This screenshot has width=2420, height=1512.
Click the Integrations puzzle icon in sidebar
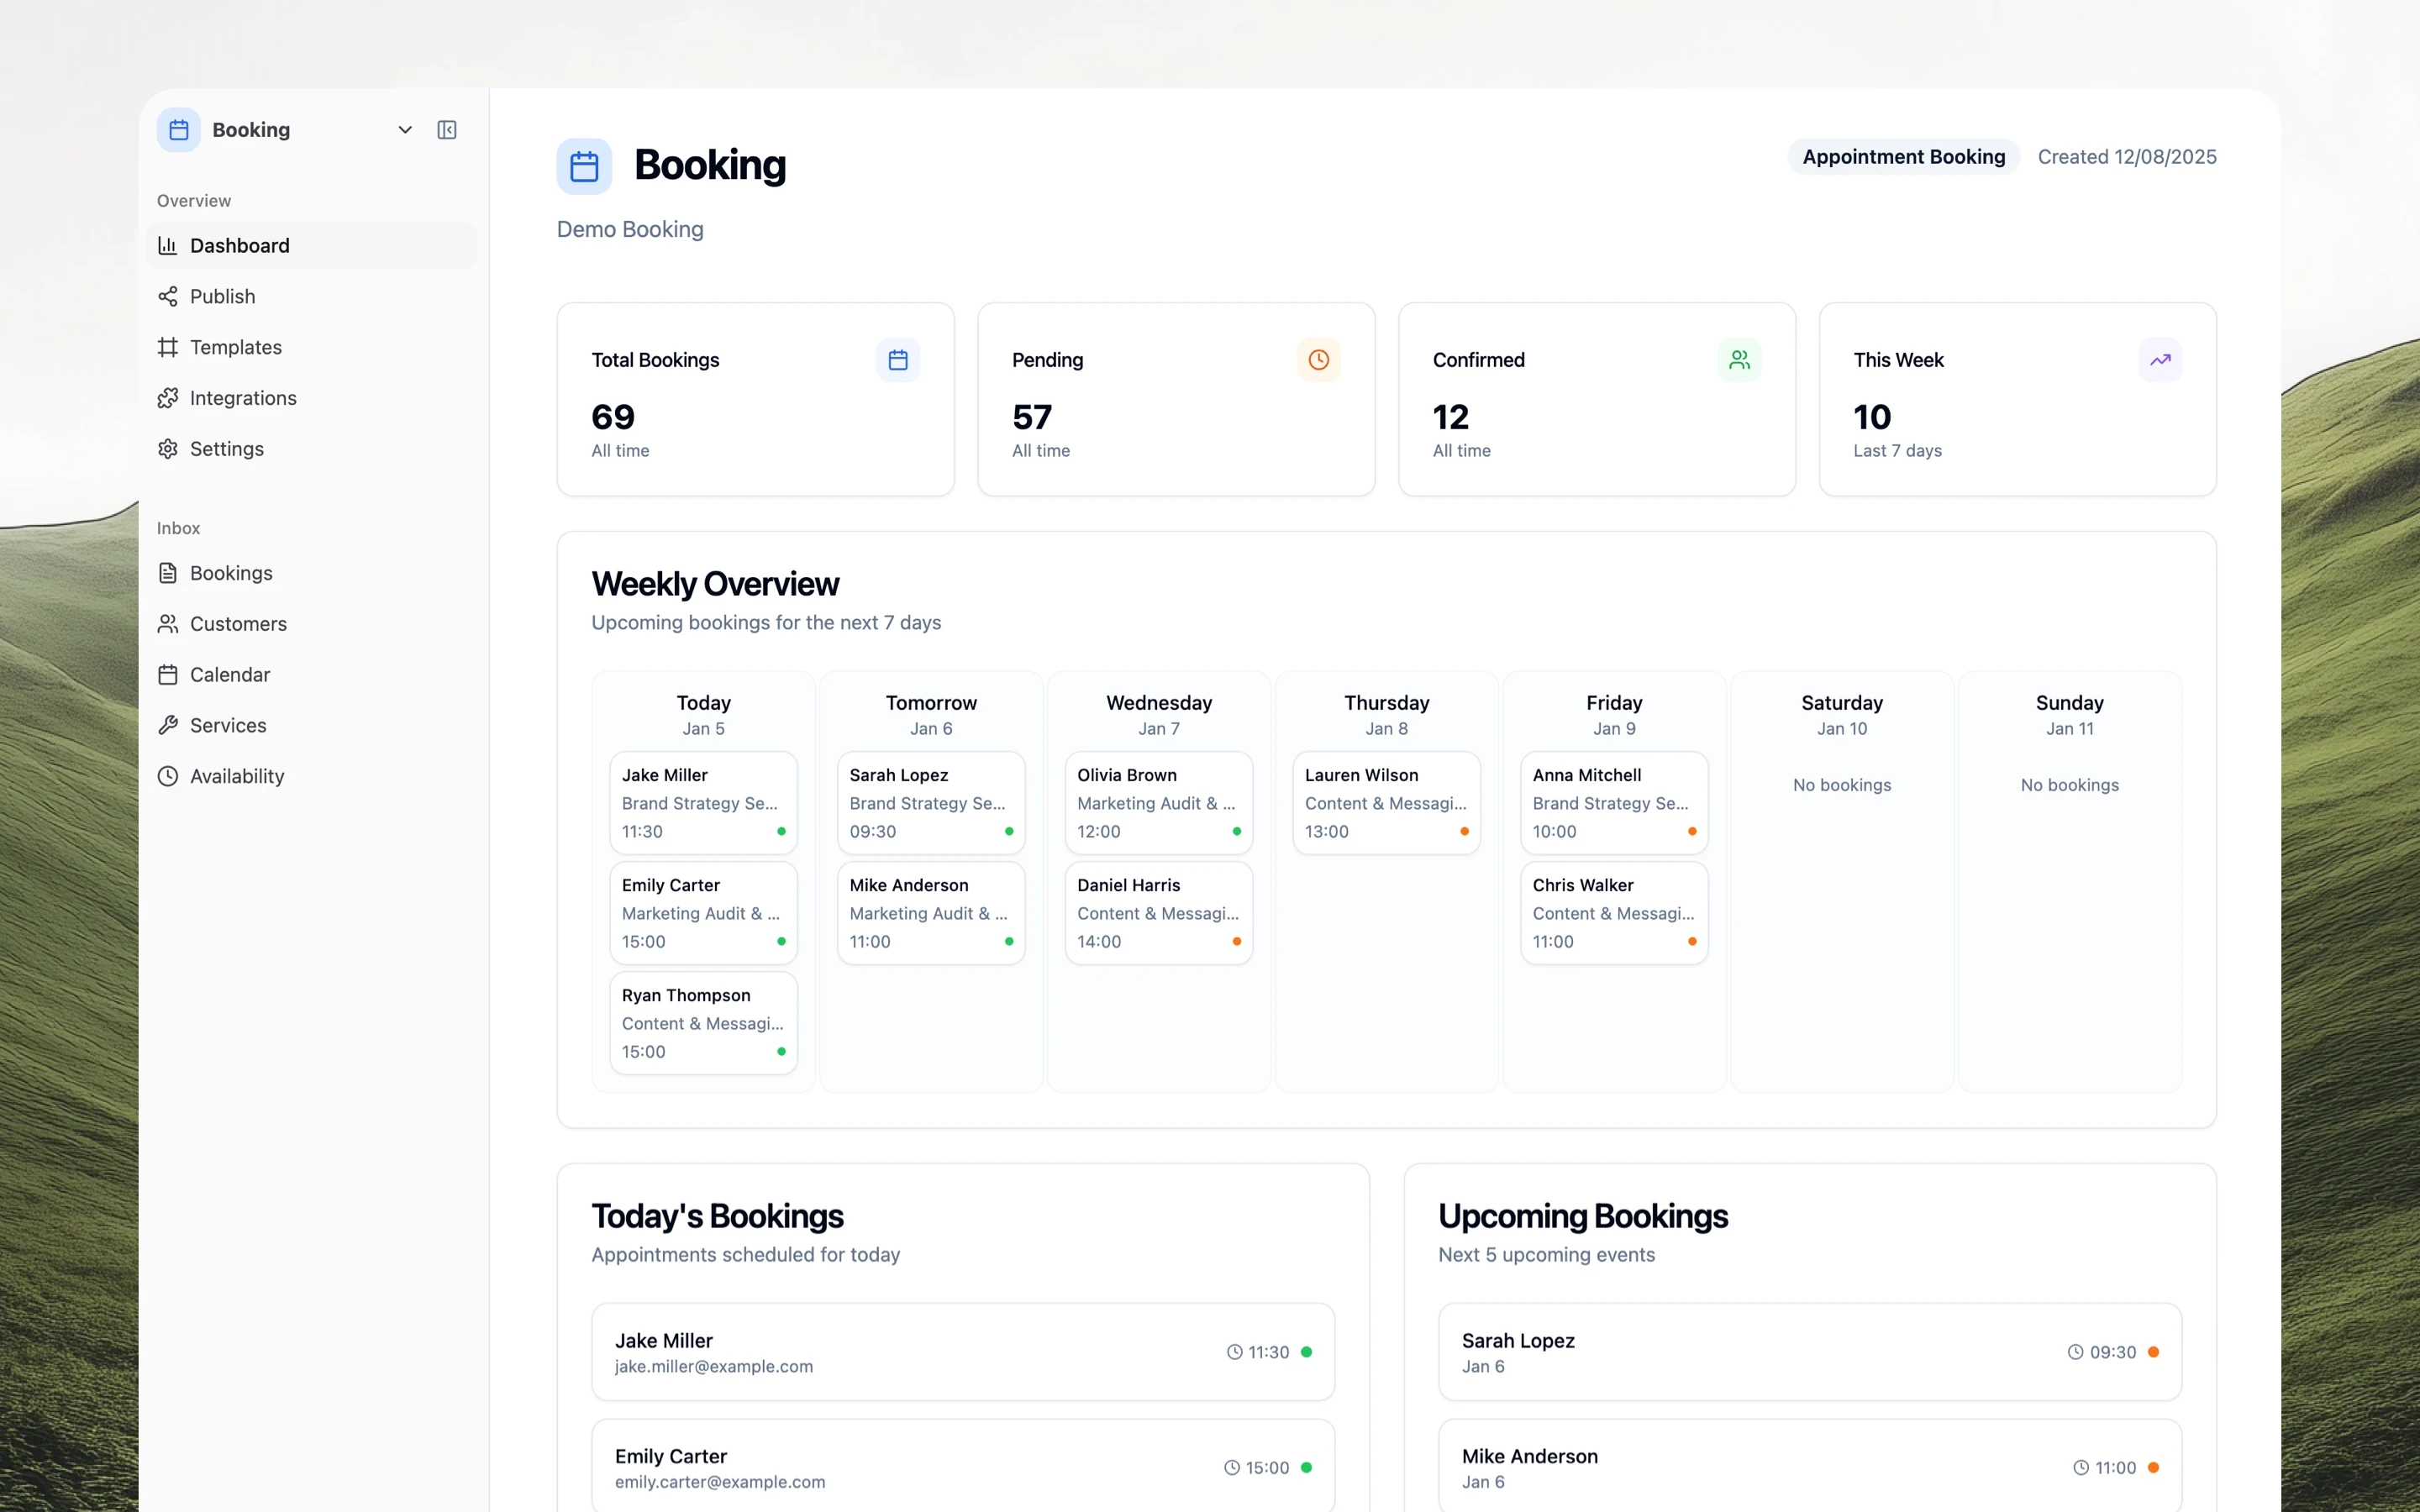[168, 398]
